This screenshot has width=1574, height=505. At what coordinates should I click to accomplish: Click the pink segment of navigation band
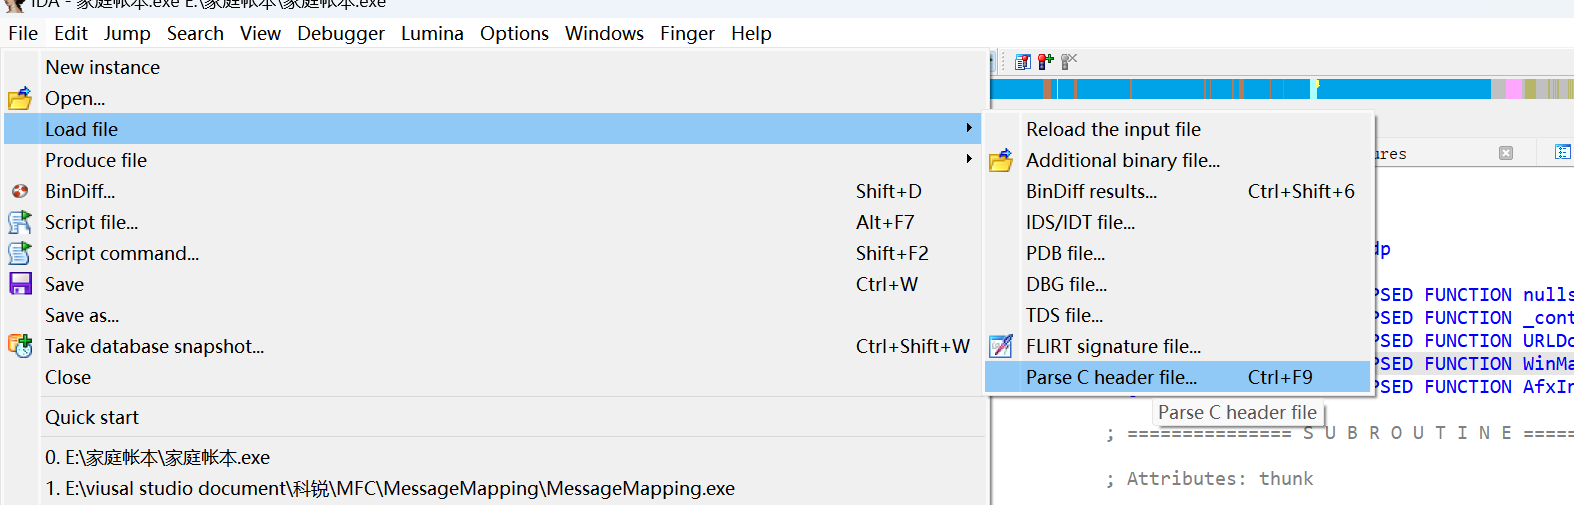coord(1514,89)
